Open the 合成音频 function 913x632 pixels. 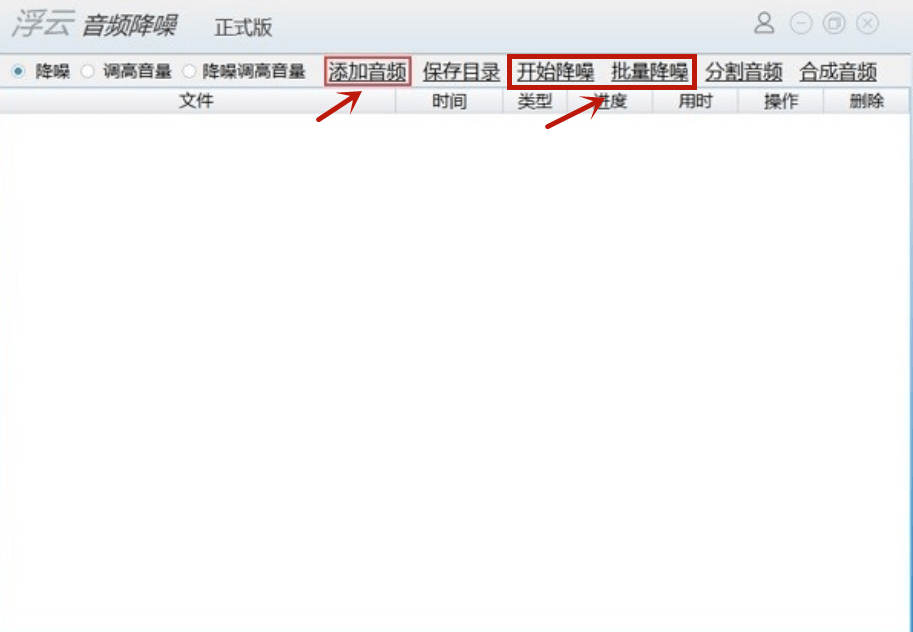(838, 72)
